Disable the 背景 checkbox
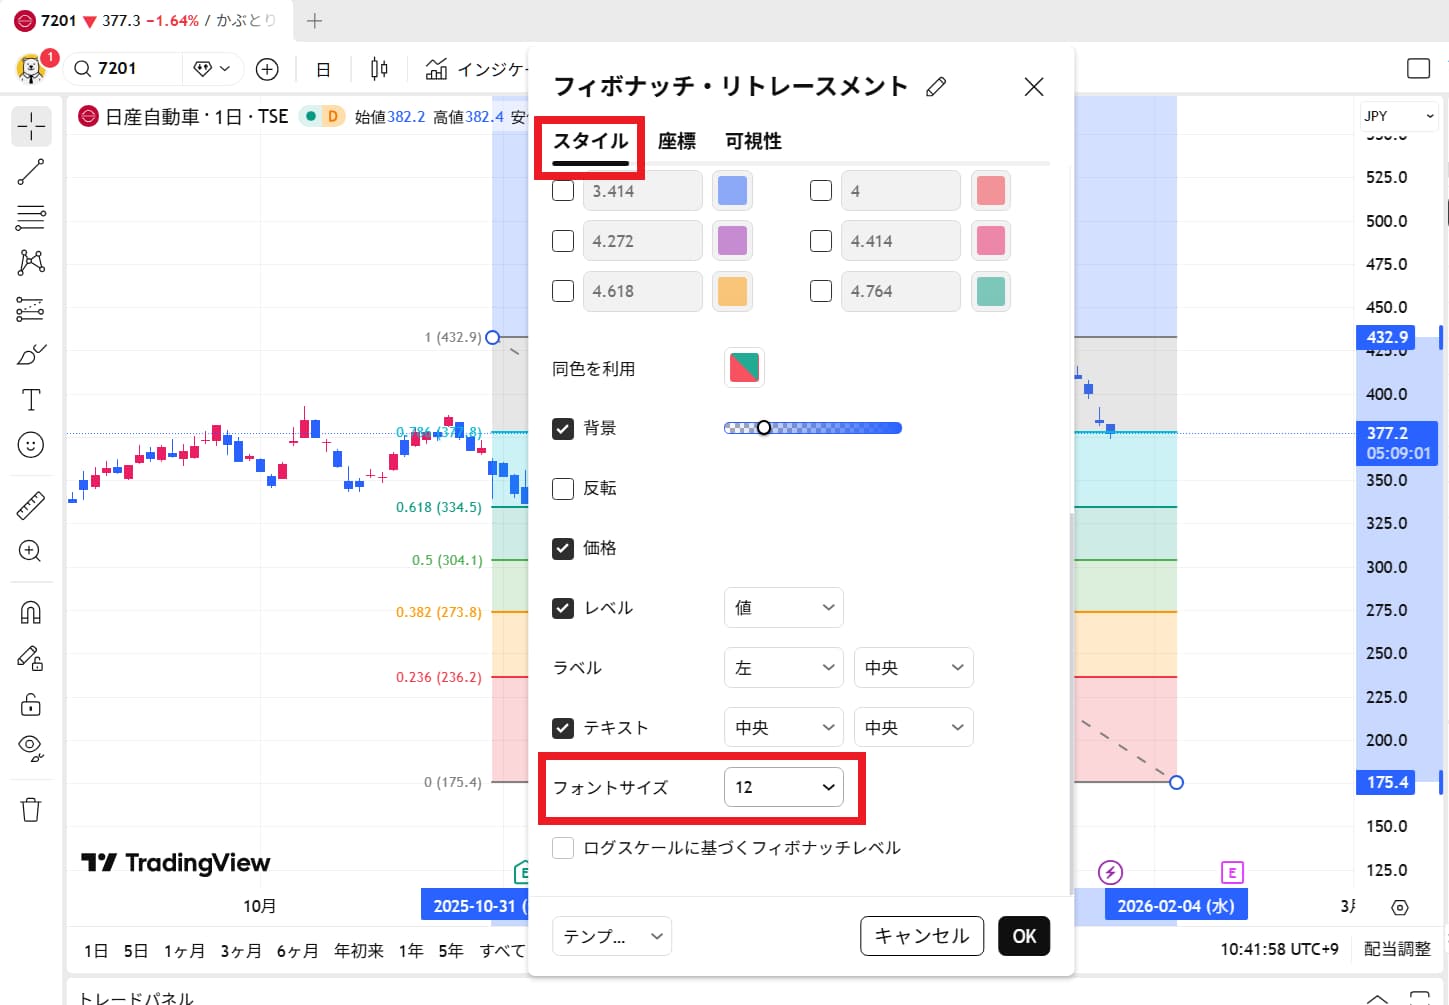This screenshot has height=1005, width=1449. click(x=563, y=428)
